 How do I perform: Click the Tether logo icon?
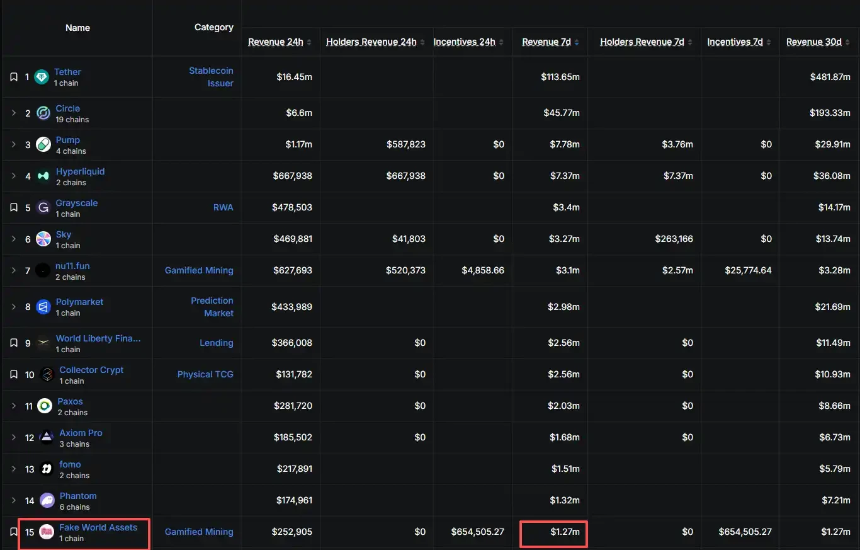click(42, 77)
